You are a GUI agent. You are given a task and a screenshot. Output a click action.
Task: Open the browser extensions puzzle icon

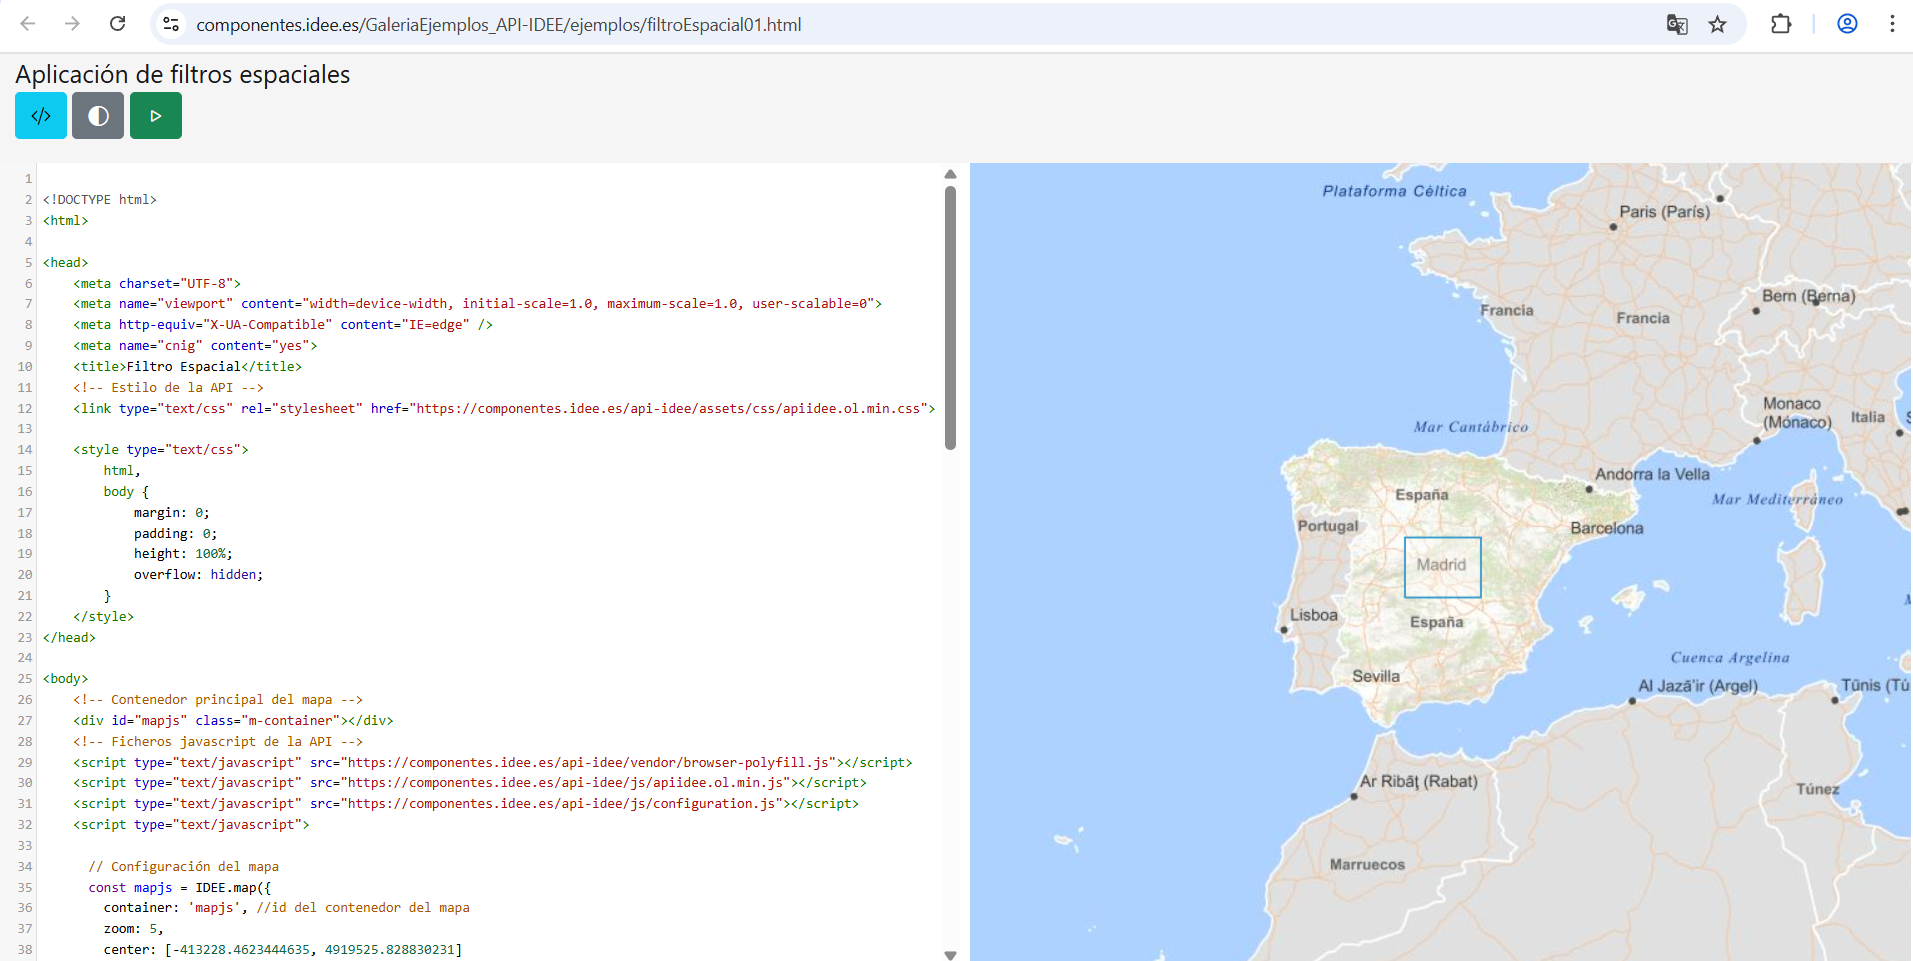(x=1781, y=24)
